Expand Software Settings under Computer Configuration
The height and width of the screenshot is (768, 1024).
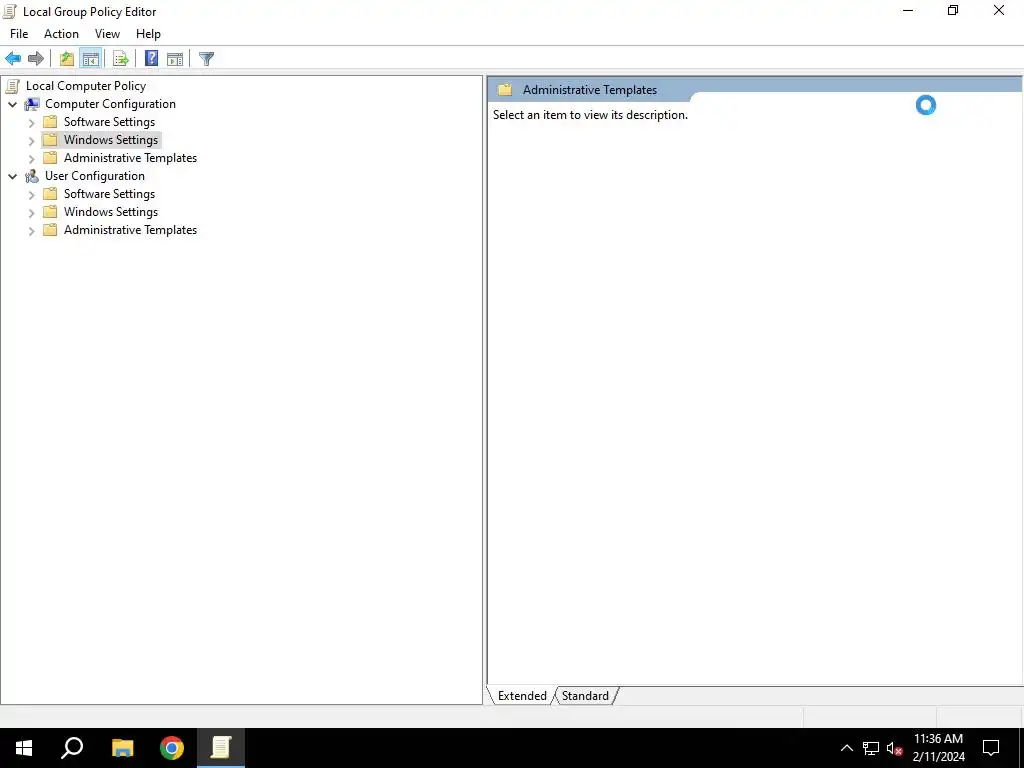click(x=31, y=123)
